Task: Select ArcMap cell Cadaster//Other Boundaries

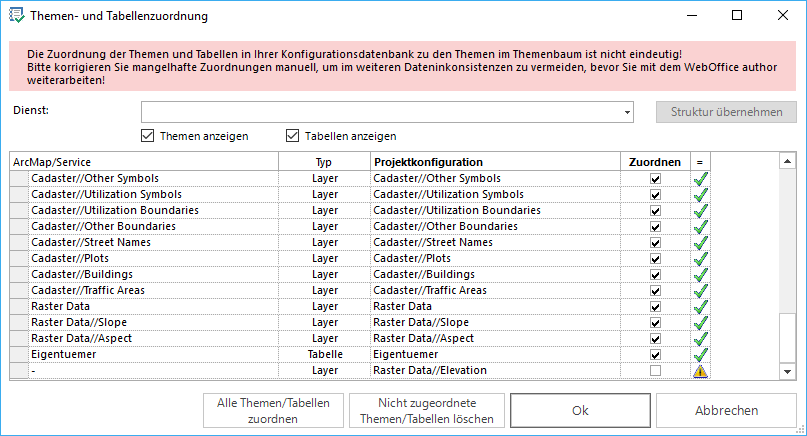Action: (153, 226)
